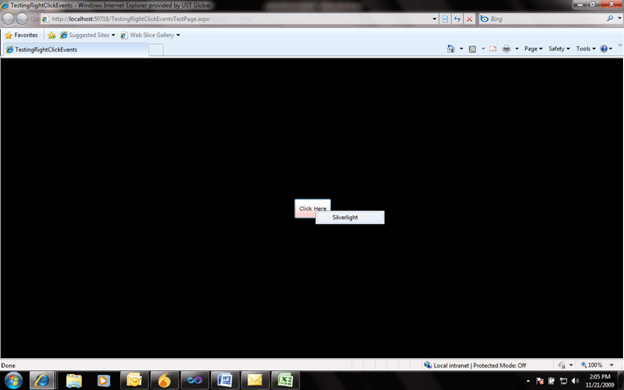Image resolution: width=624 pixels, height=390 pixels.
Task: Open the Tools menu
Action: (586, 49)
